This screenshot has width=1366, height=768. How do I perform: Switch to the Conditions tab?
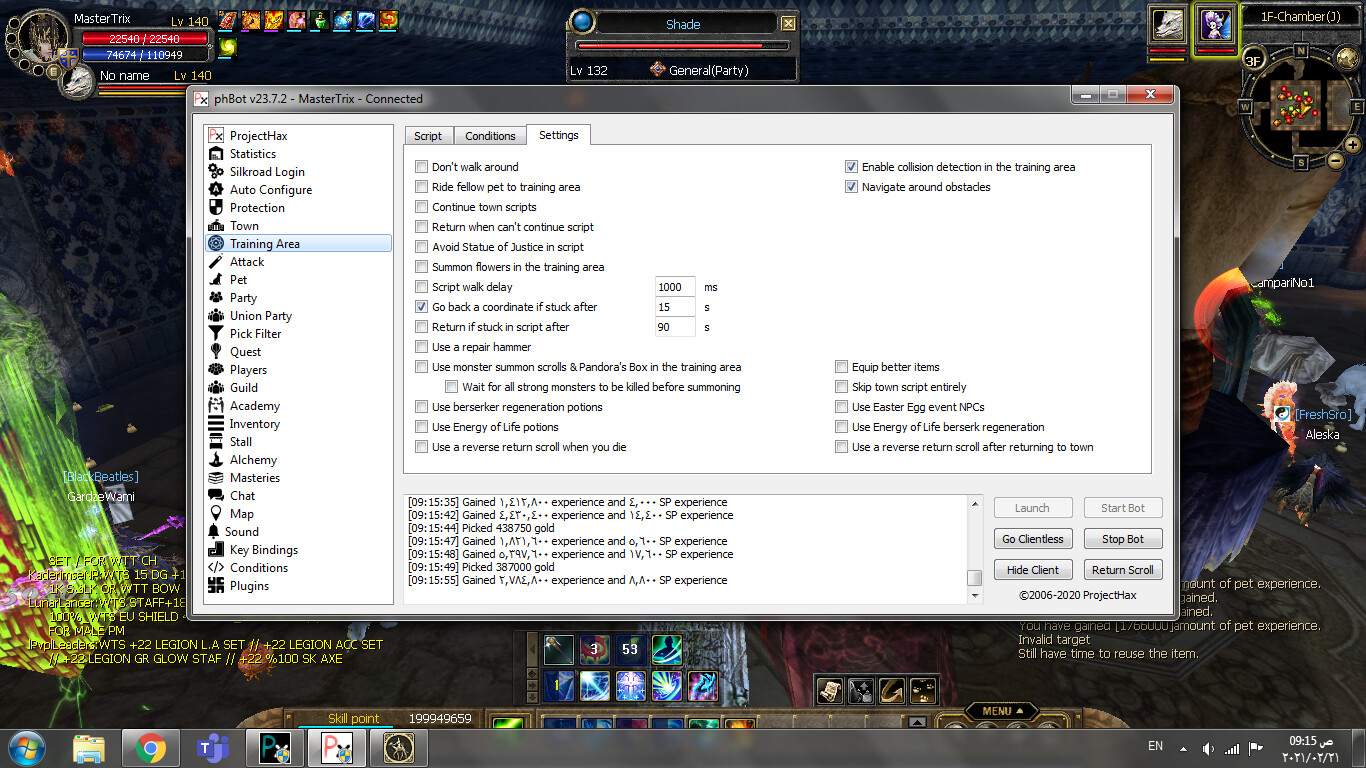[x=490, y=136]
